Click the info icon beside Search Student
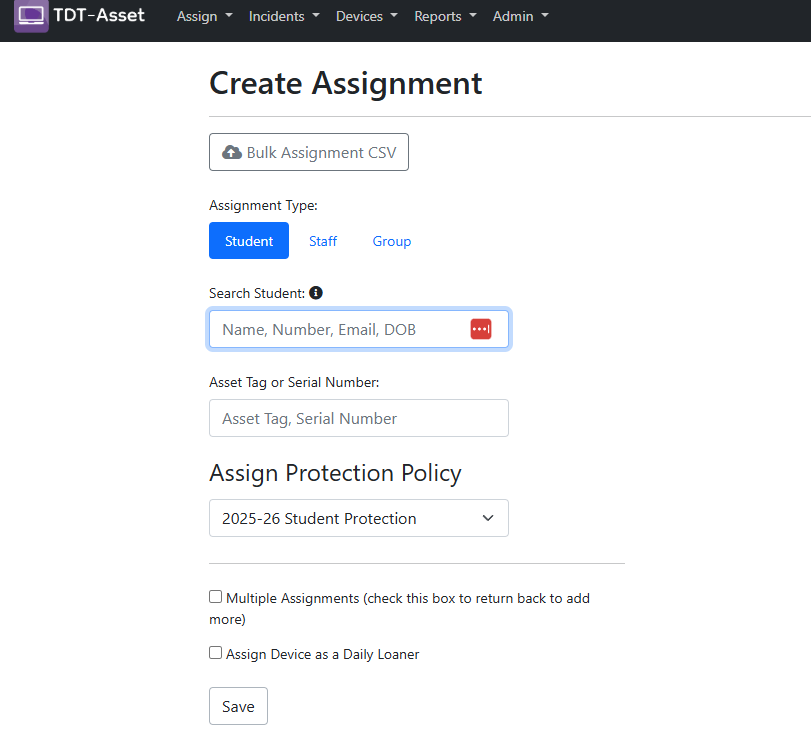This screenshot has height=753, width=811. coord(316,293)
